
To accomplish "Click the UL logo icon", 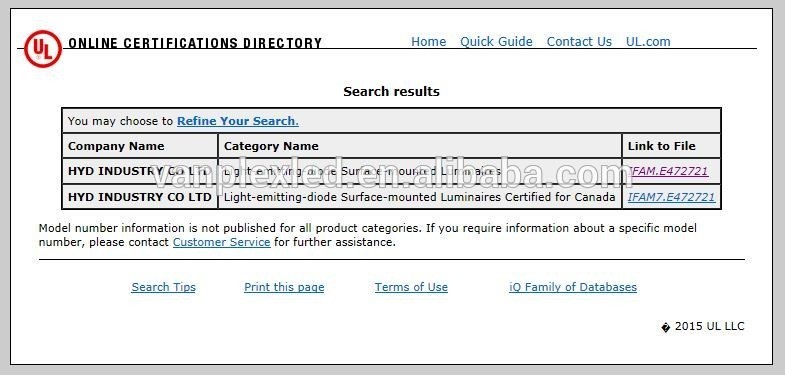I will [43, 49].
